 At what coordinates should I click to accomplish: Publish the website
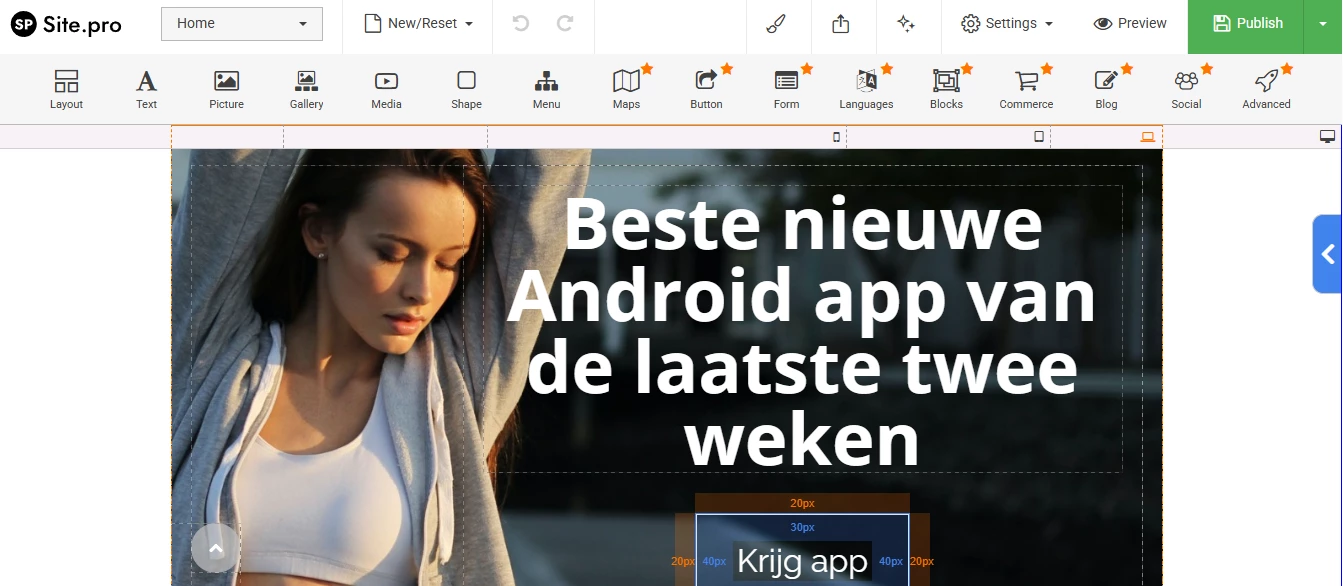click(1245, 22)
